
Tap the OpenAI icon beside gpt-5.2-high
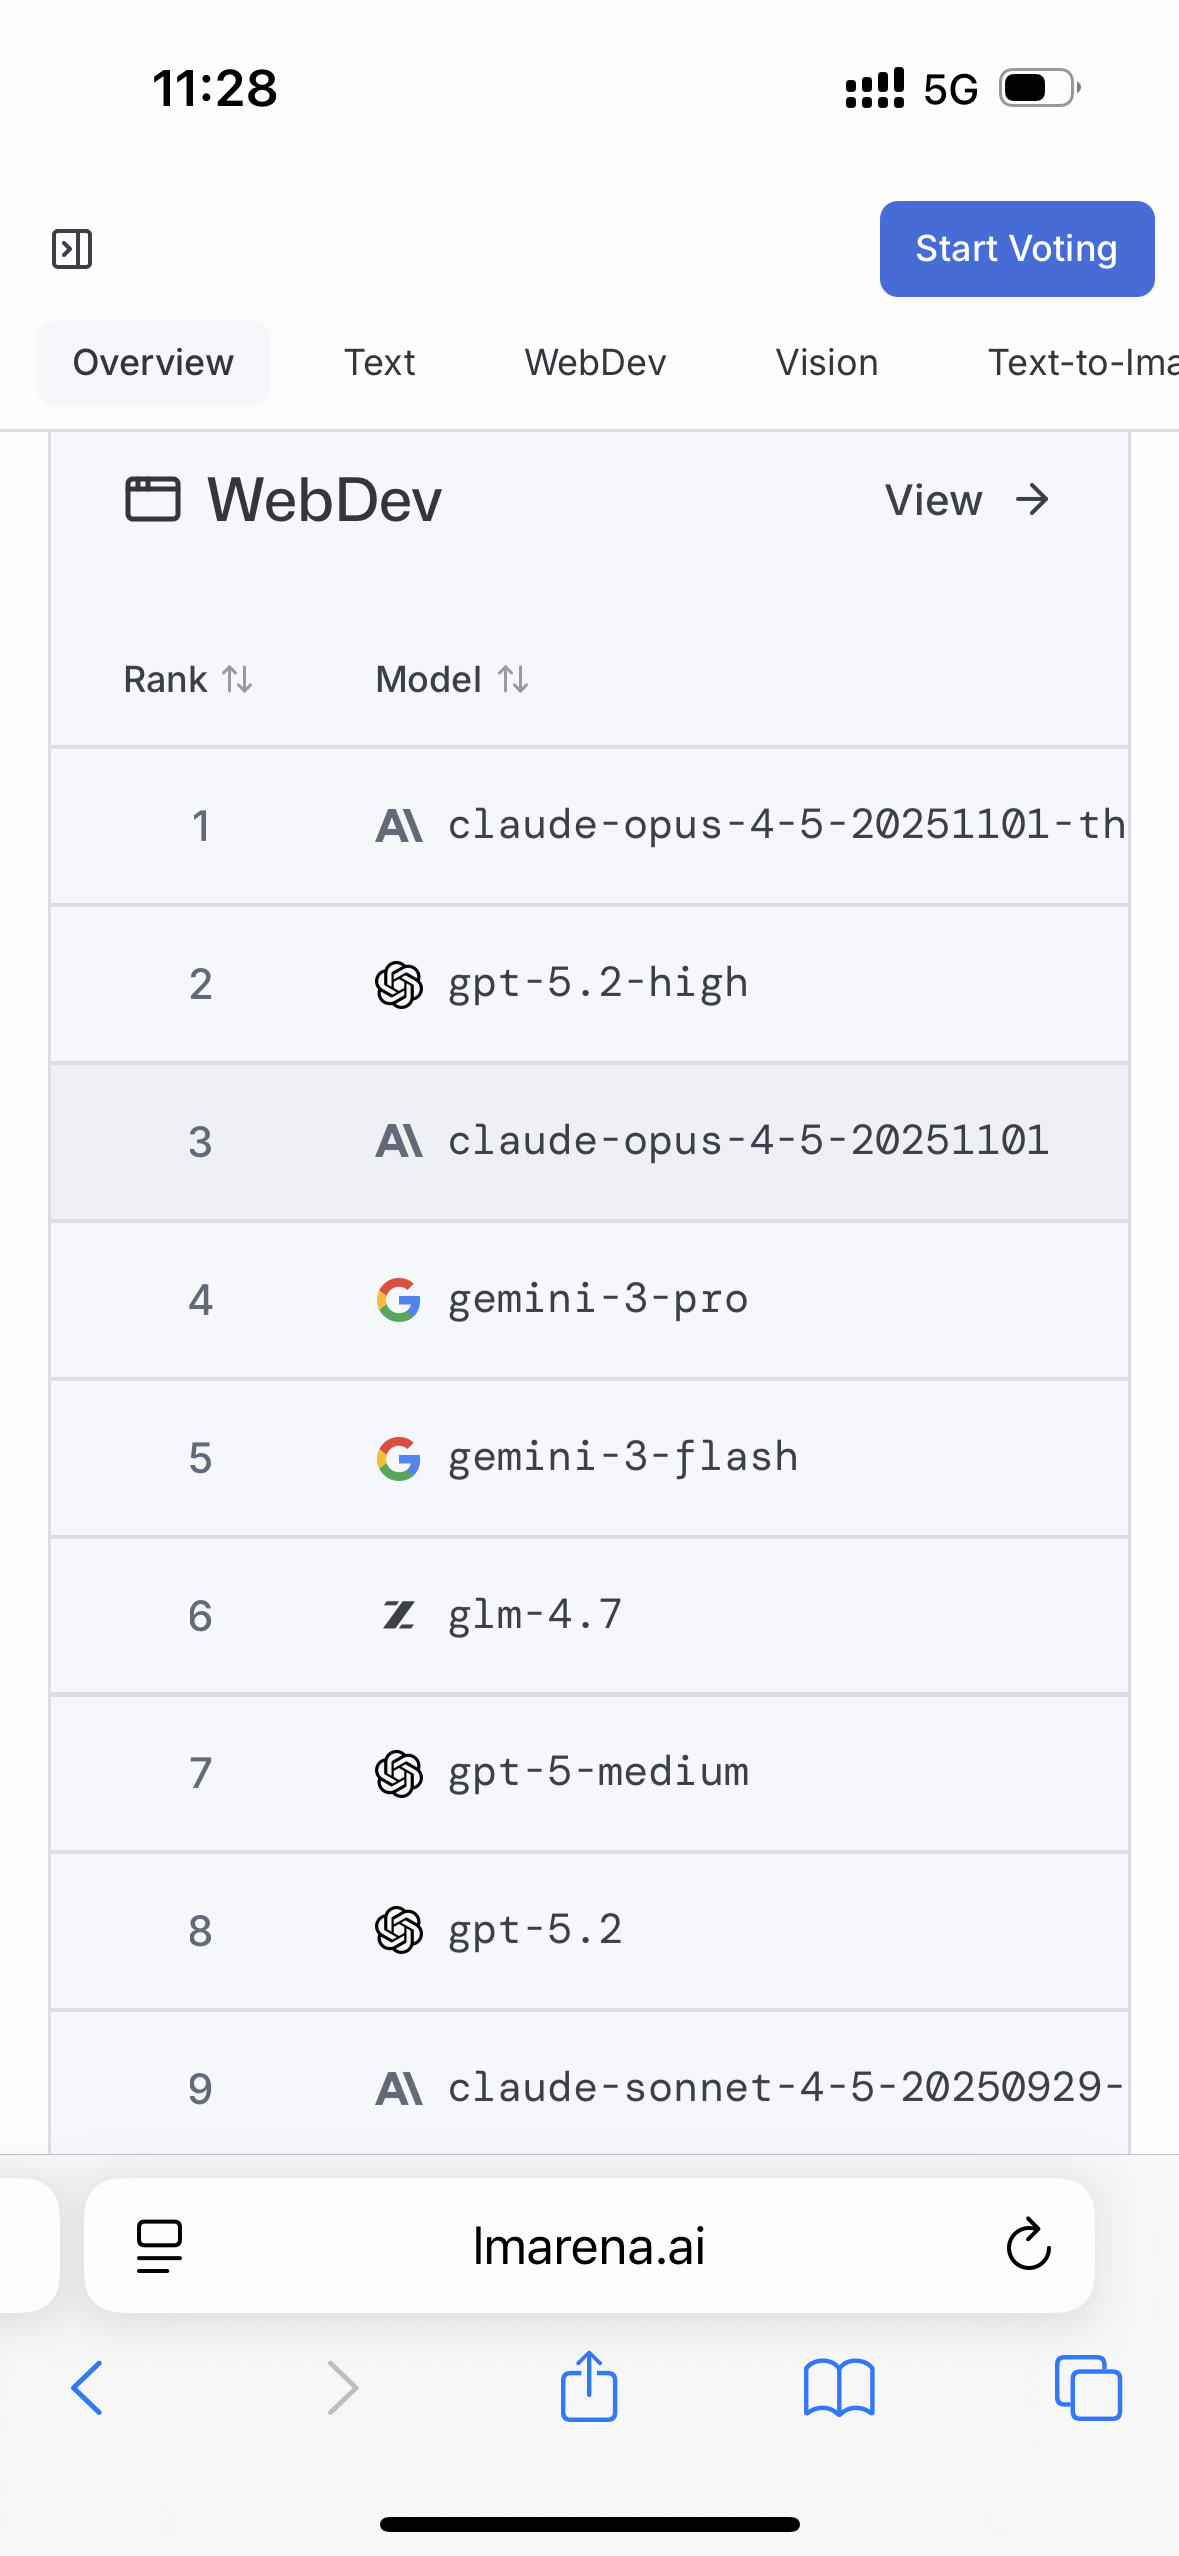(x=398, y=984)
